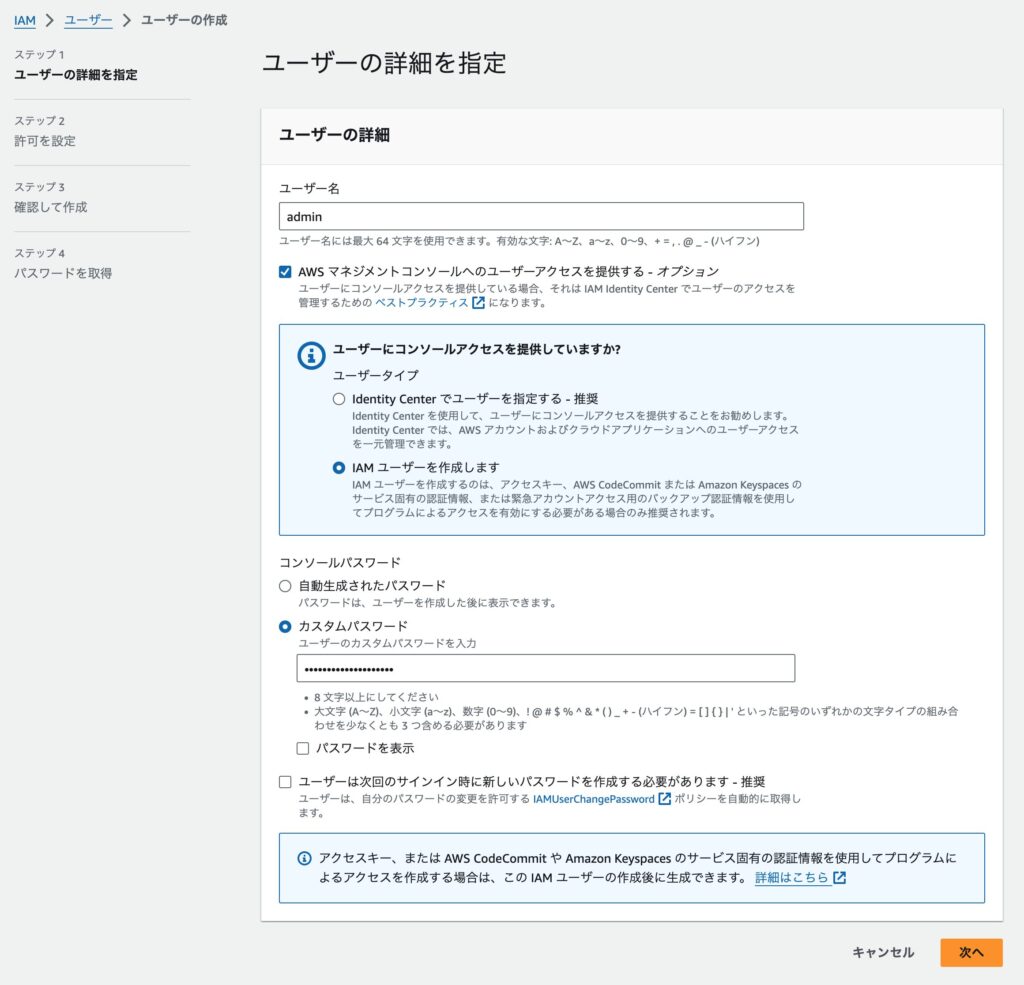Screen dimensions: 1024x985
Task: Click the 8 文字以上にしてください password hint
Action: pos(376,697)
